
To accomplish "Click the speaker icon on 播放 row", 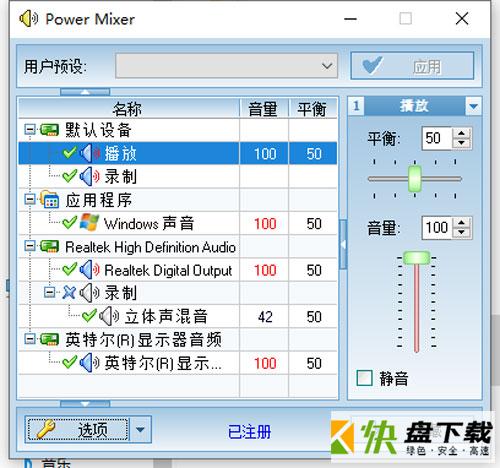I will click(x=90, y=154).
